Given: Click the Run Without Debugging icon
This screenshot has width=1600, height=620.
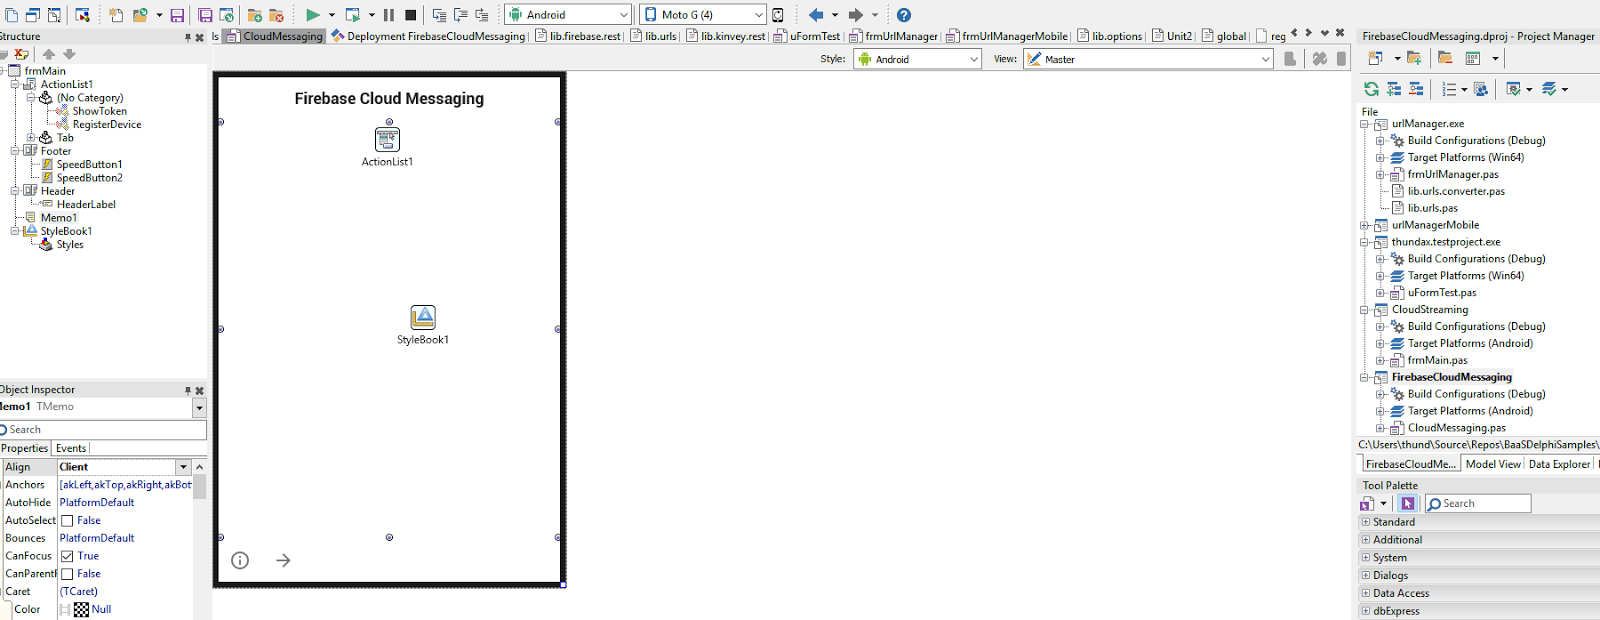Looking at the screenshot, I should [353, 15].
